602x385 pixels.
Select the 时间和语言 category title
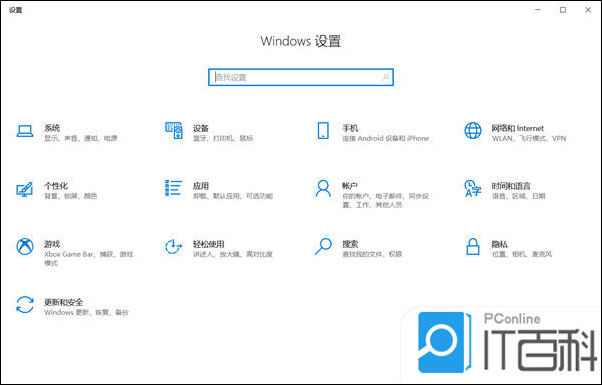click(x=511, y=186)
